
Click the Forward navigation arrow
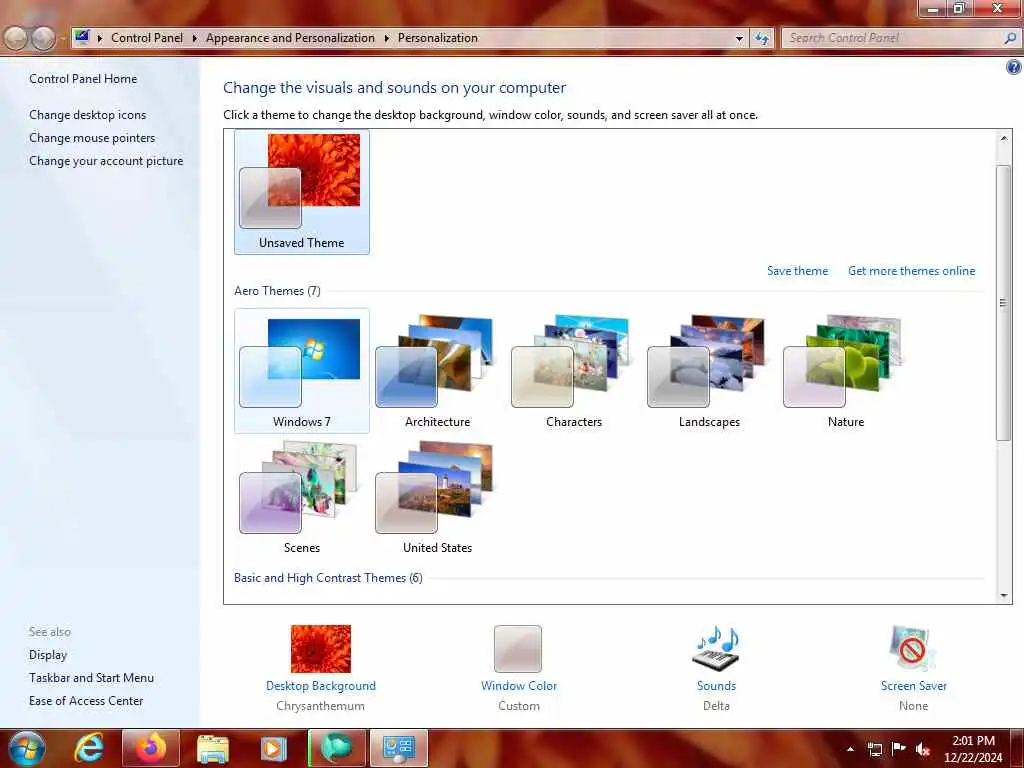43,39
